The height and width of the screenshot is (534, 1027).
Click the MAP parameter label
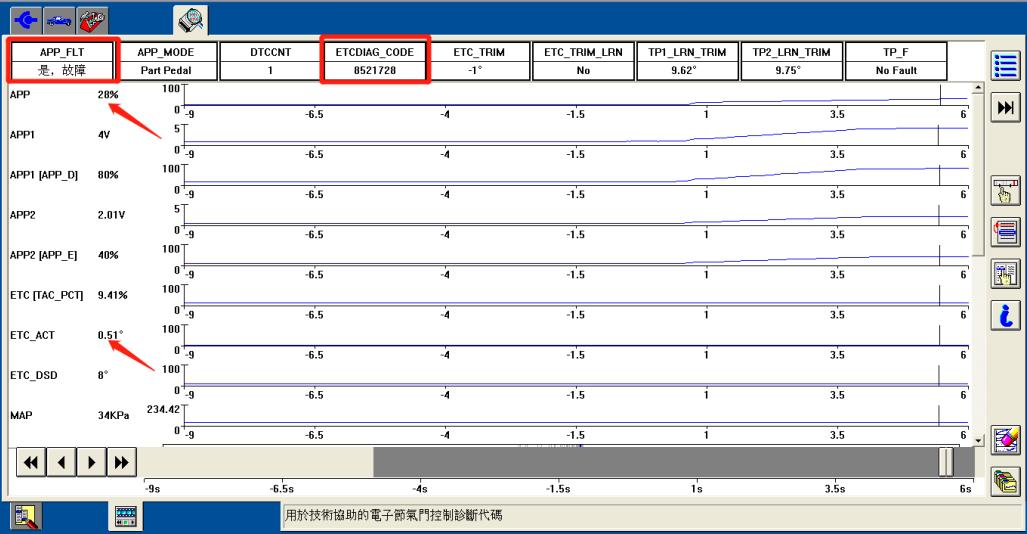pos(21,415)
